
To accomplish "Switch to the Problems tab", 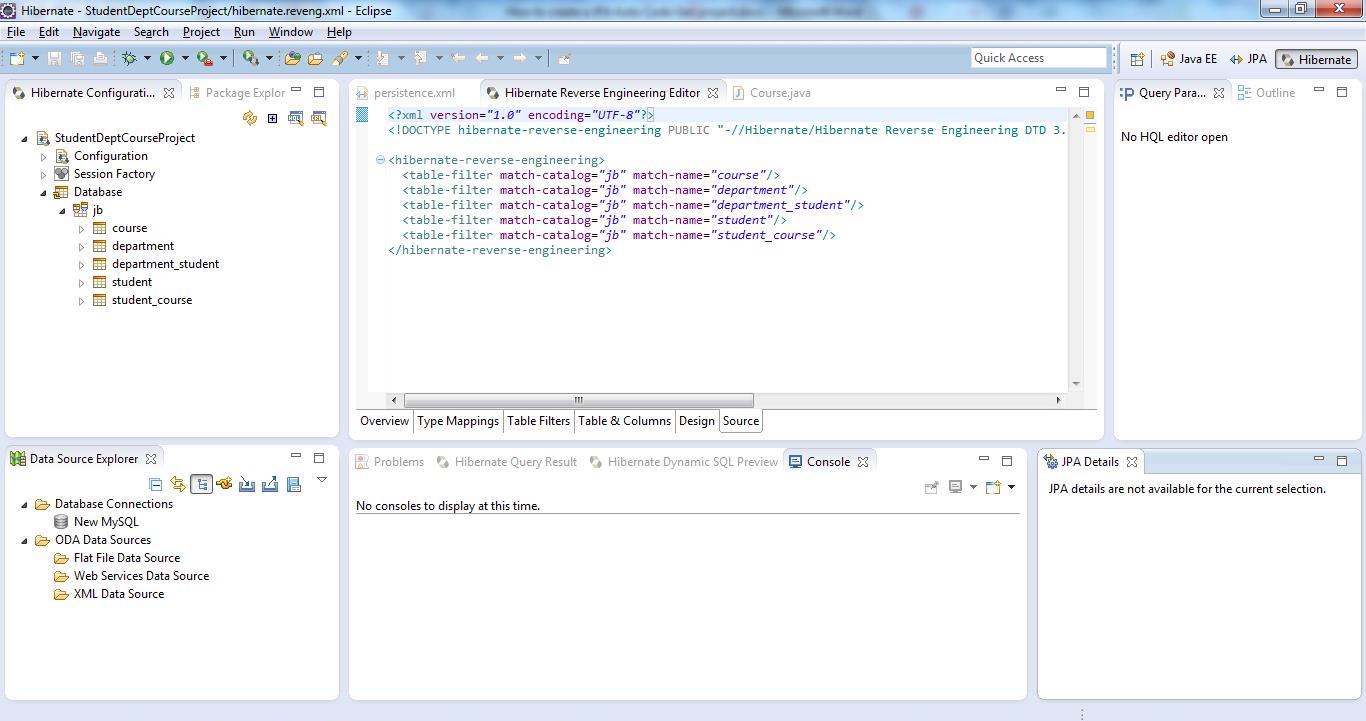I will tap(390, 462).
